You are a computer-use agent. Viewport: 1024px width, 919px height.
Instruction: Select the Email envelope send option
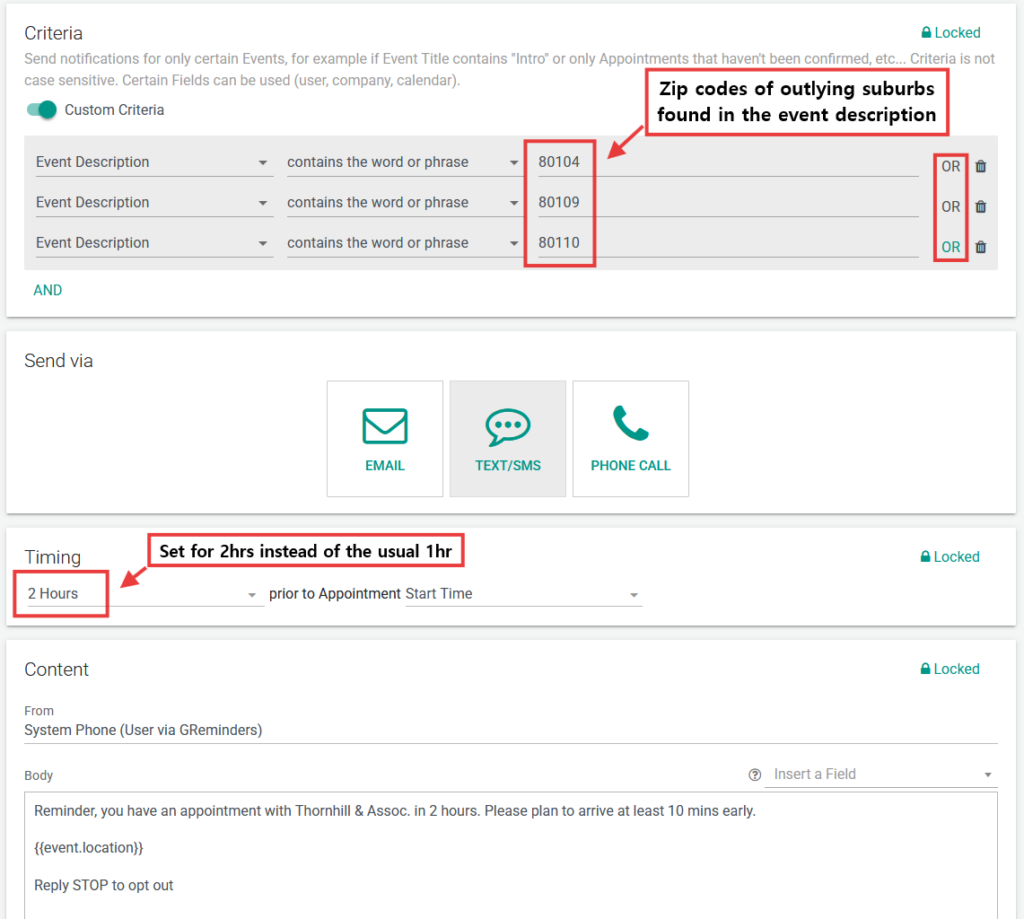(385, 438)
